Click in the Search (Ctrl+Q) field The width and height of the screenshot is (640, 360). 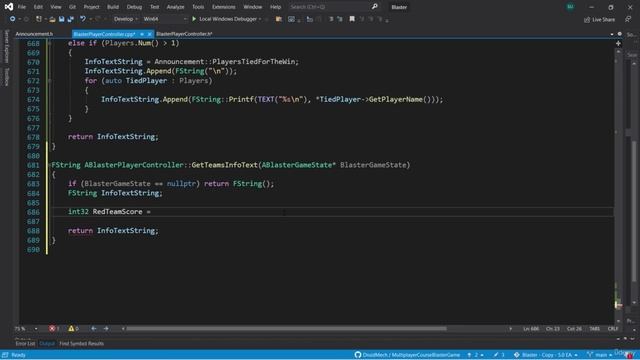(x=329, y=7)
